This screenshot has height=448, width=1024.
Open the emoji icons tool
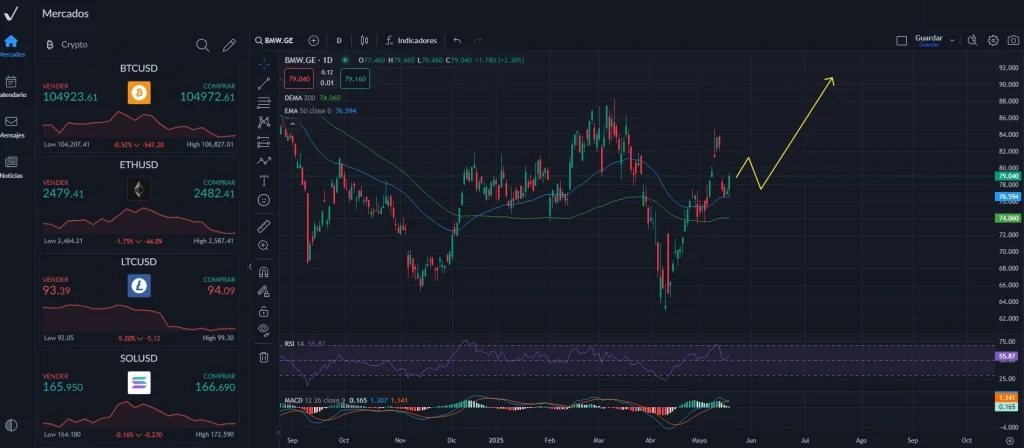264,200
